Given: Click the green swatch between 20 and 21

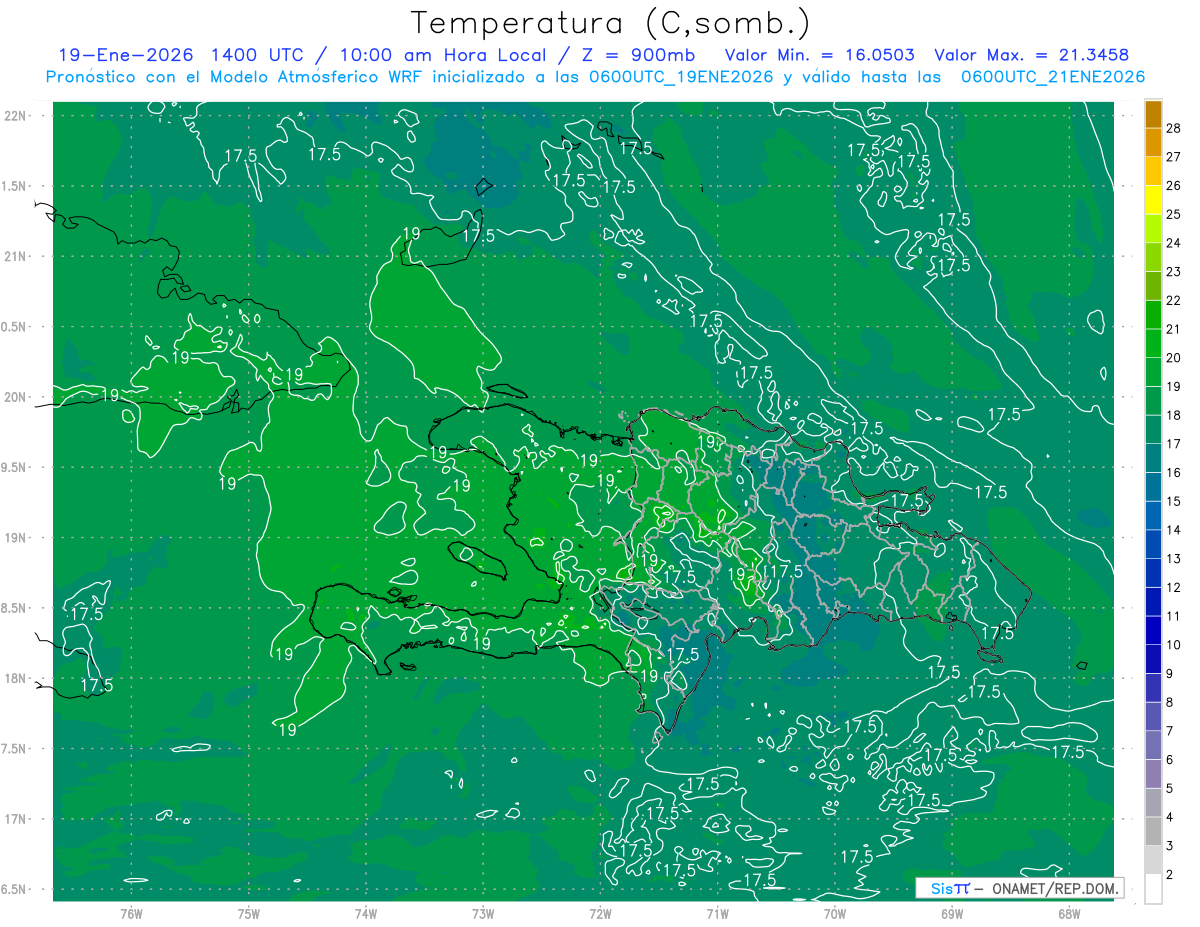Looking at the screenshot, I should 1153,343.
